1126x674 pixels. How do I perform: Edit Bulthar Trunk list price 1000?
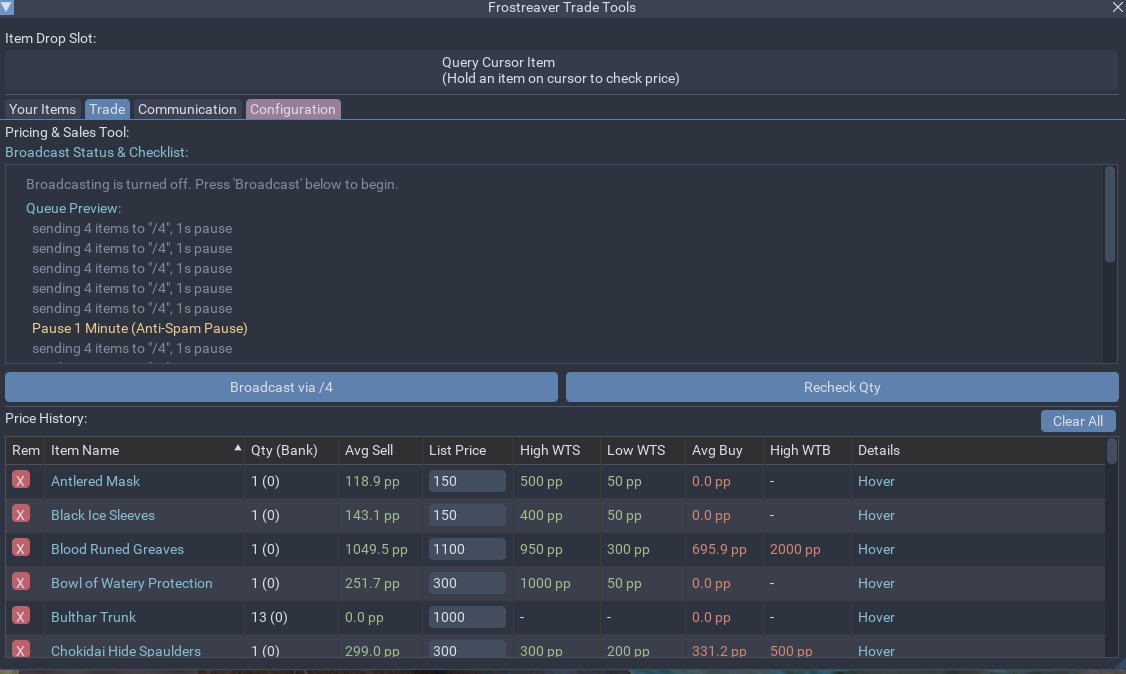pos(467,617)
